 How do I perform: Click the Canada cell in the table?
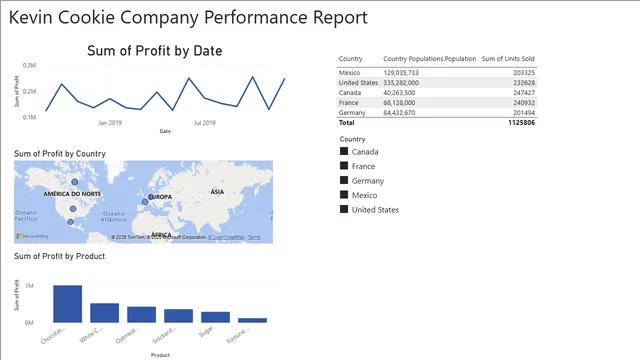(350, 93)
